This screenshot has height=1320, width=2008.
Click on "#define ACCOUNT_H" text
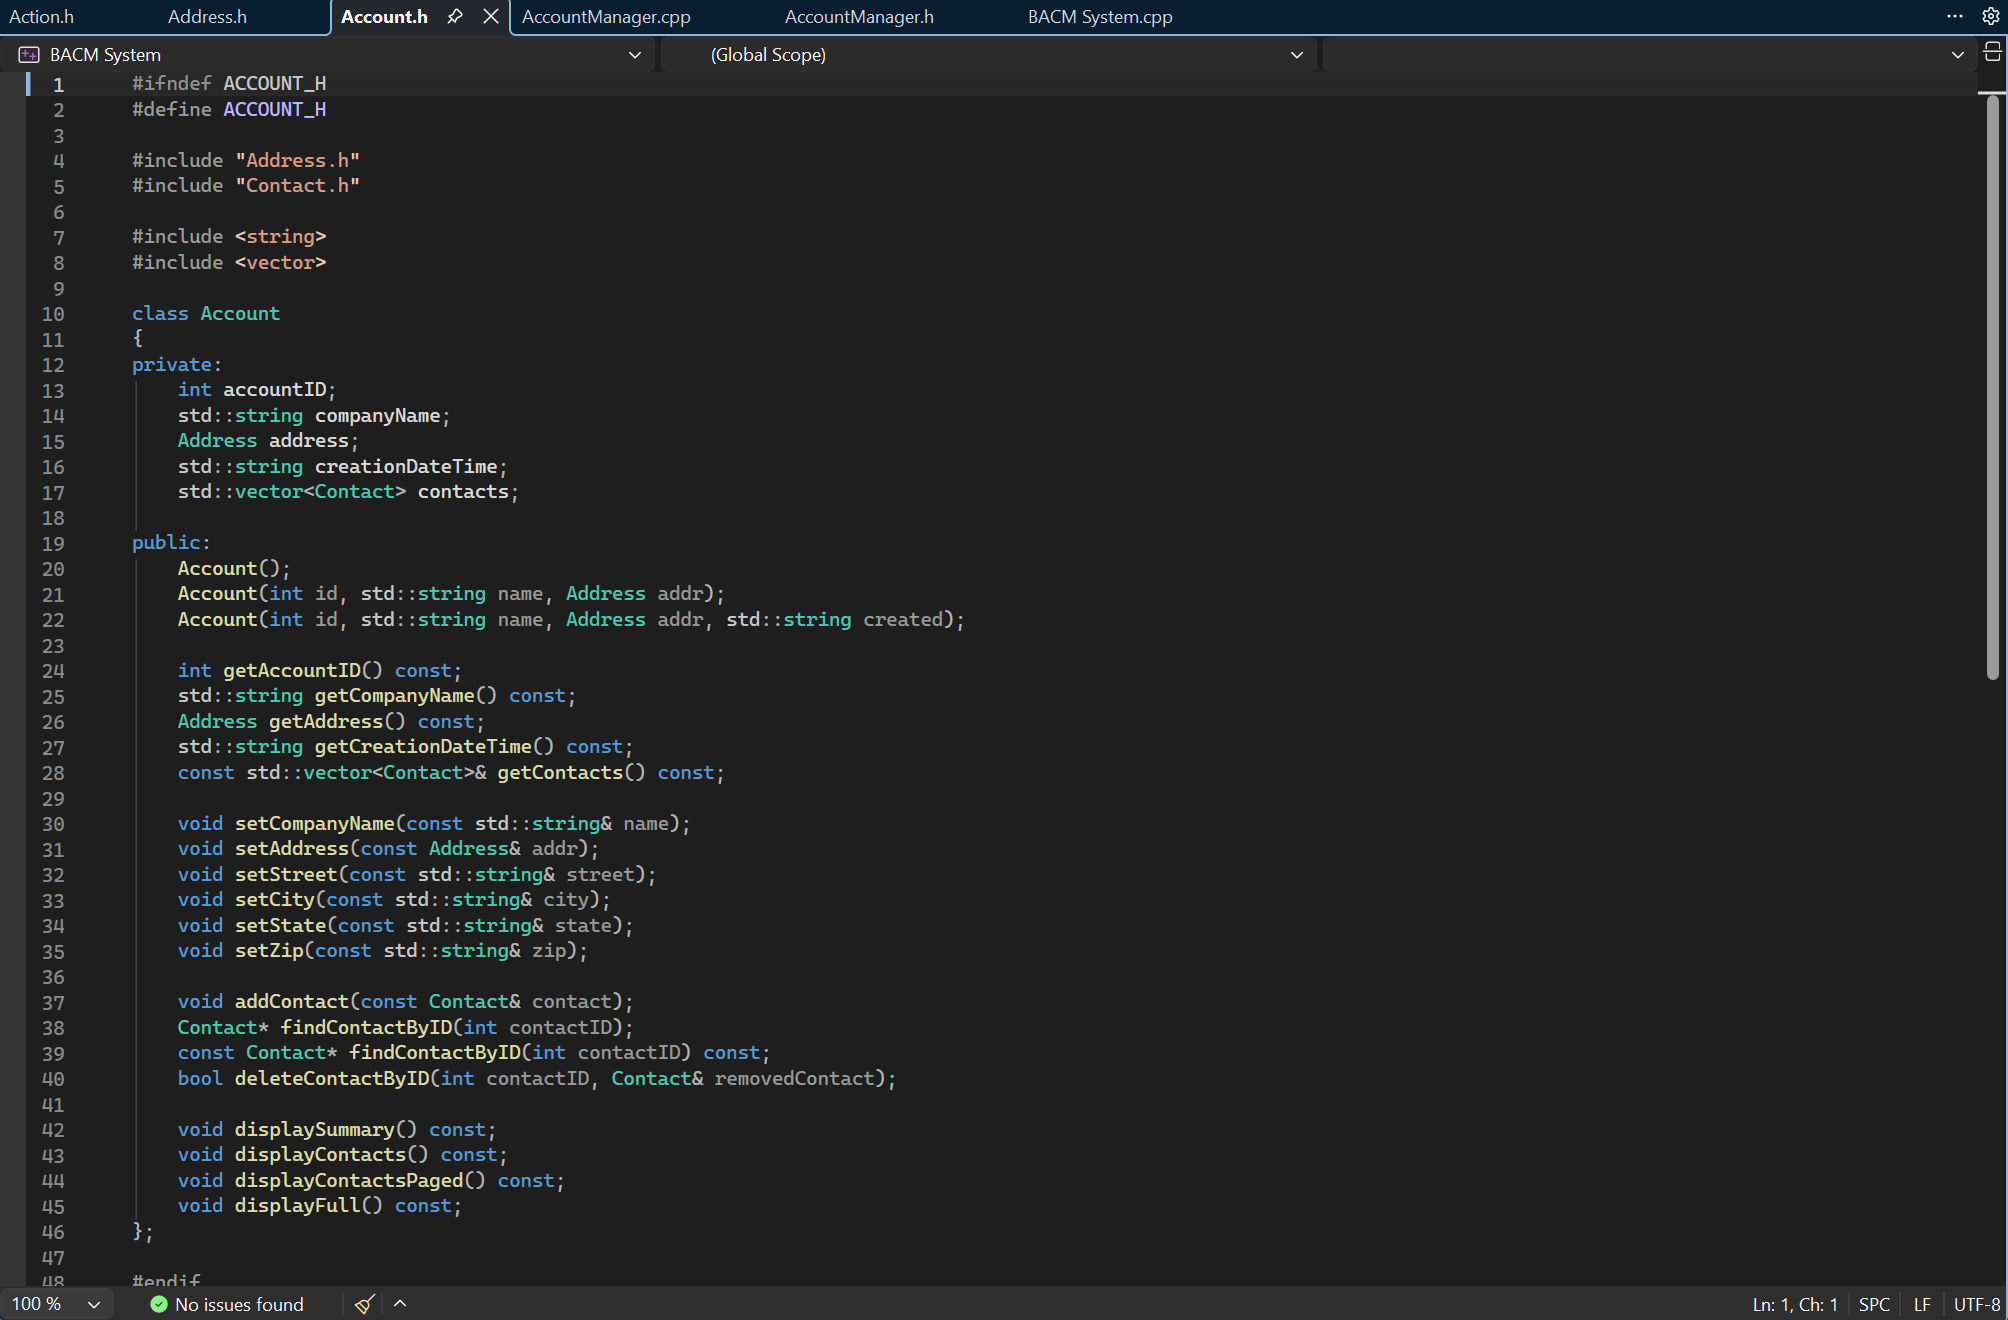pyautogui.click(x=229, y=109)
